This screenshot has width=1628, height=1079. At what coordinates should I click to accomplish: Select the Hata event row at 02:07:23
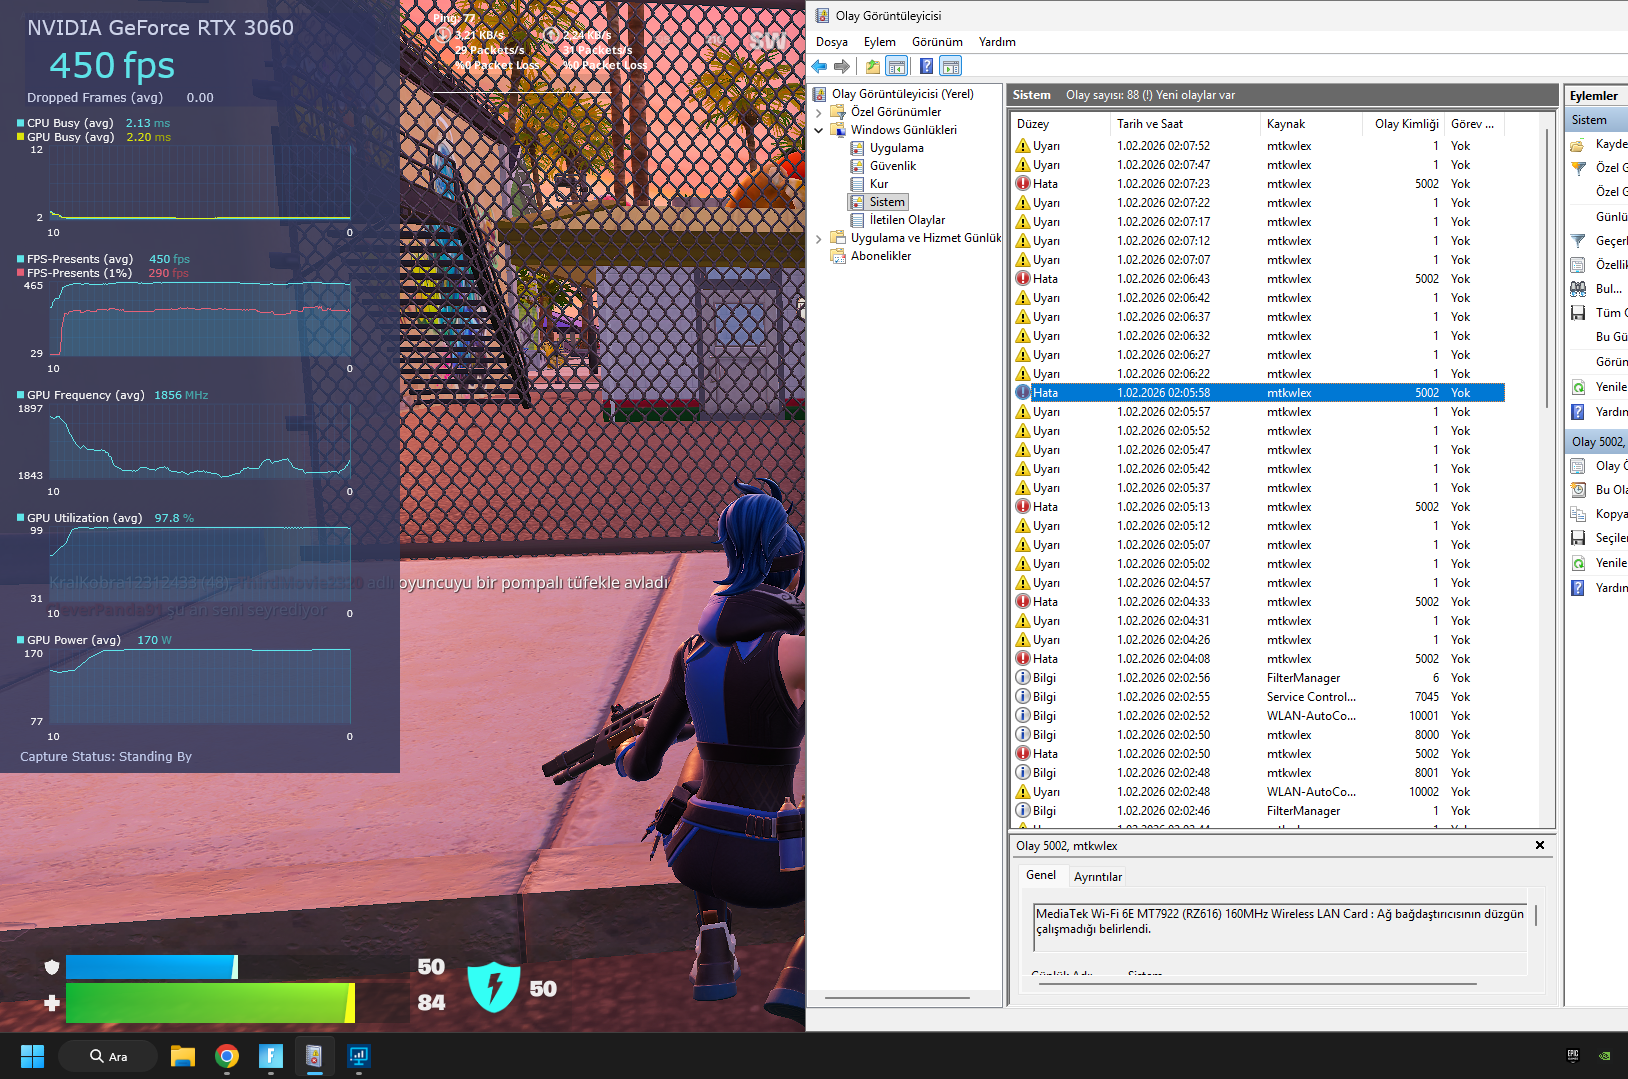(1258, 184)
